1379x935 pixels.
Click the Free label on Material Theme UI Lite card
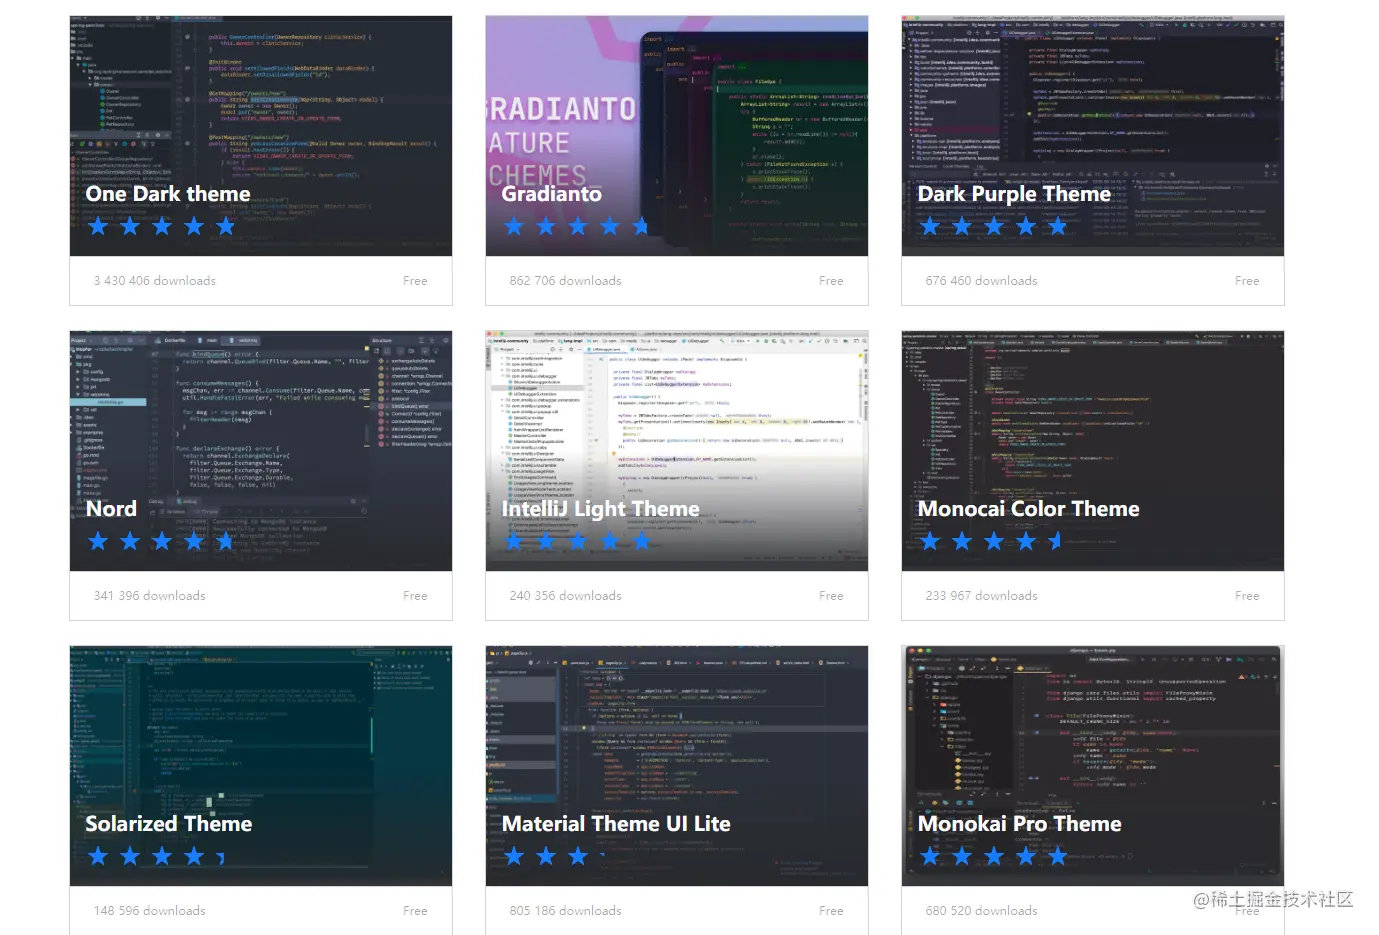pyautogui.click(x=831, y=911)
